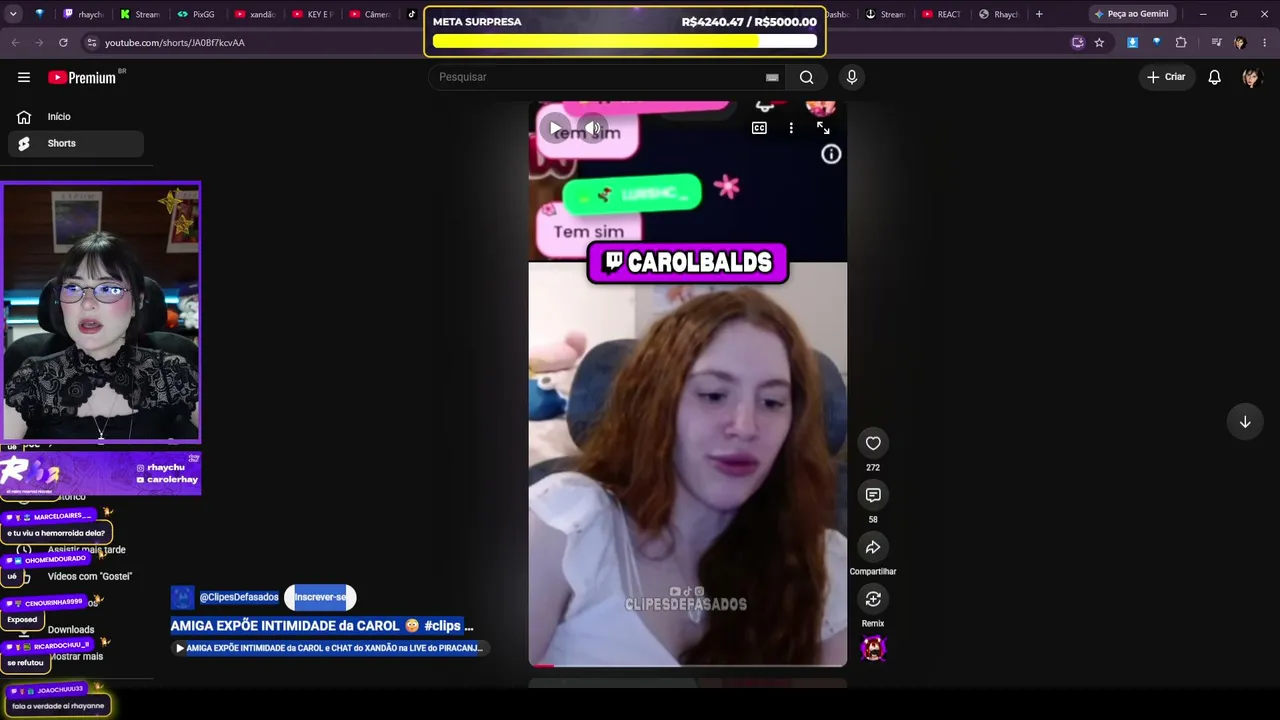
Task: Open the Short's title description
Action: (322, 626)
